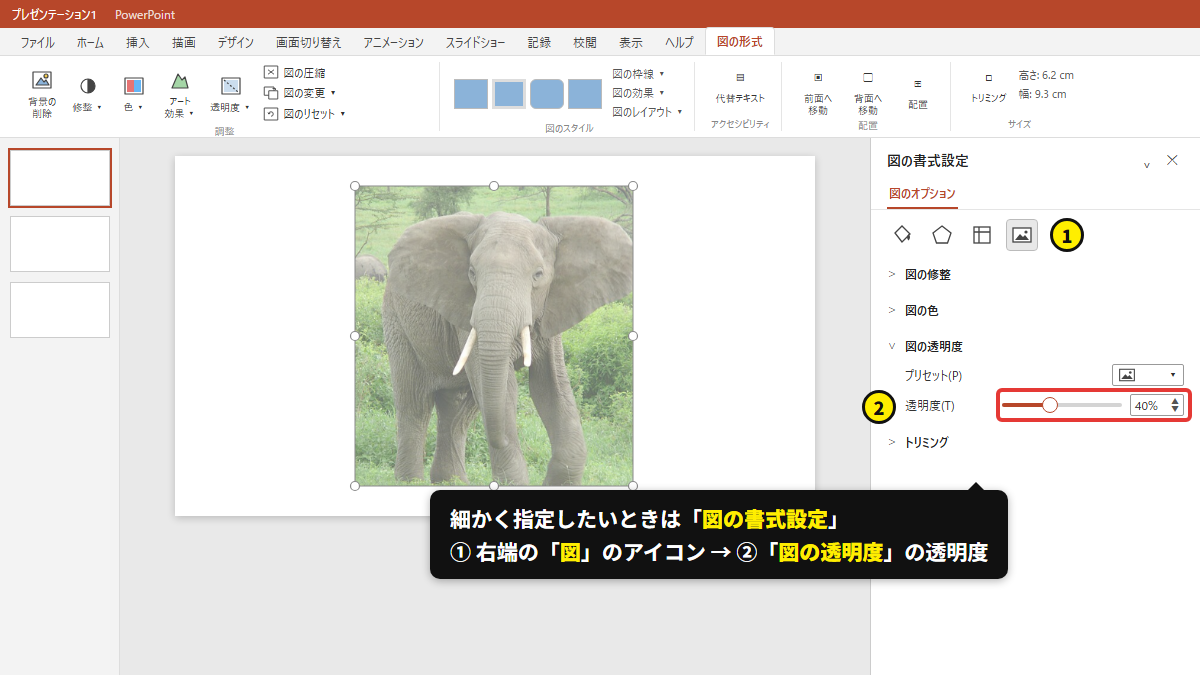
Task: Switch to the 校閲 tab
Action: tap(585, 42)
